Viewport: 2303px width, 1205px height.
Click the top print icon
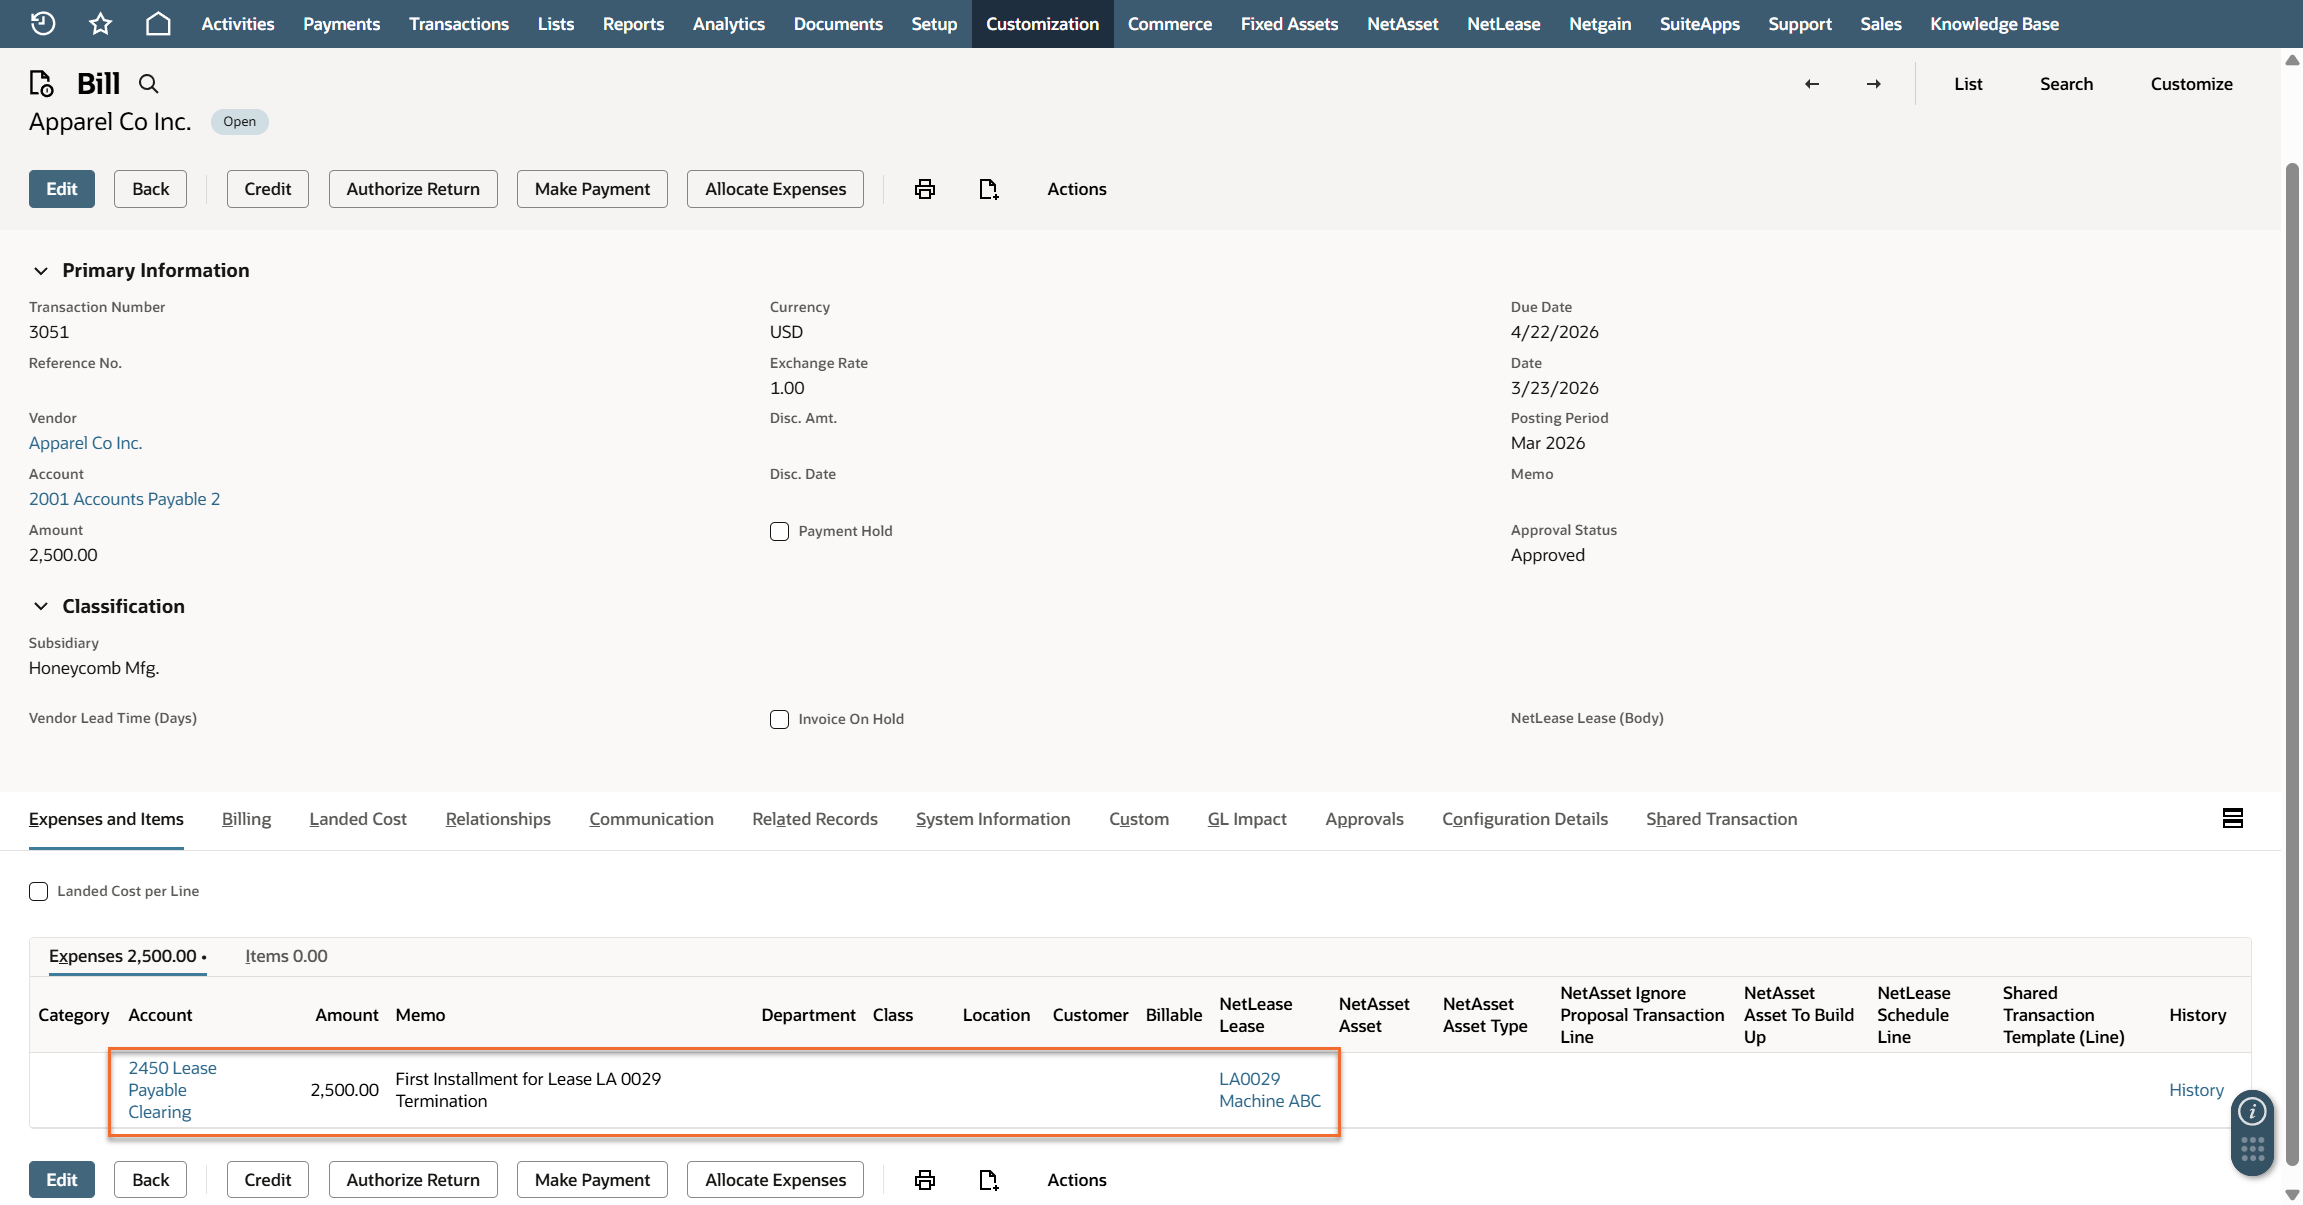(925, 189)
